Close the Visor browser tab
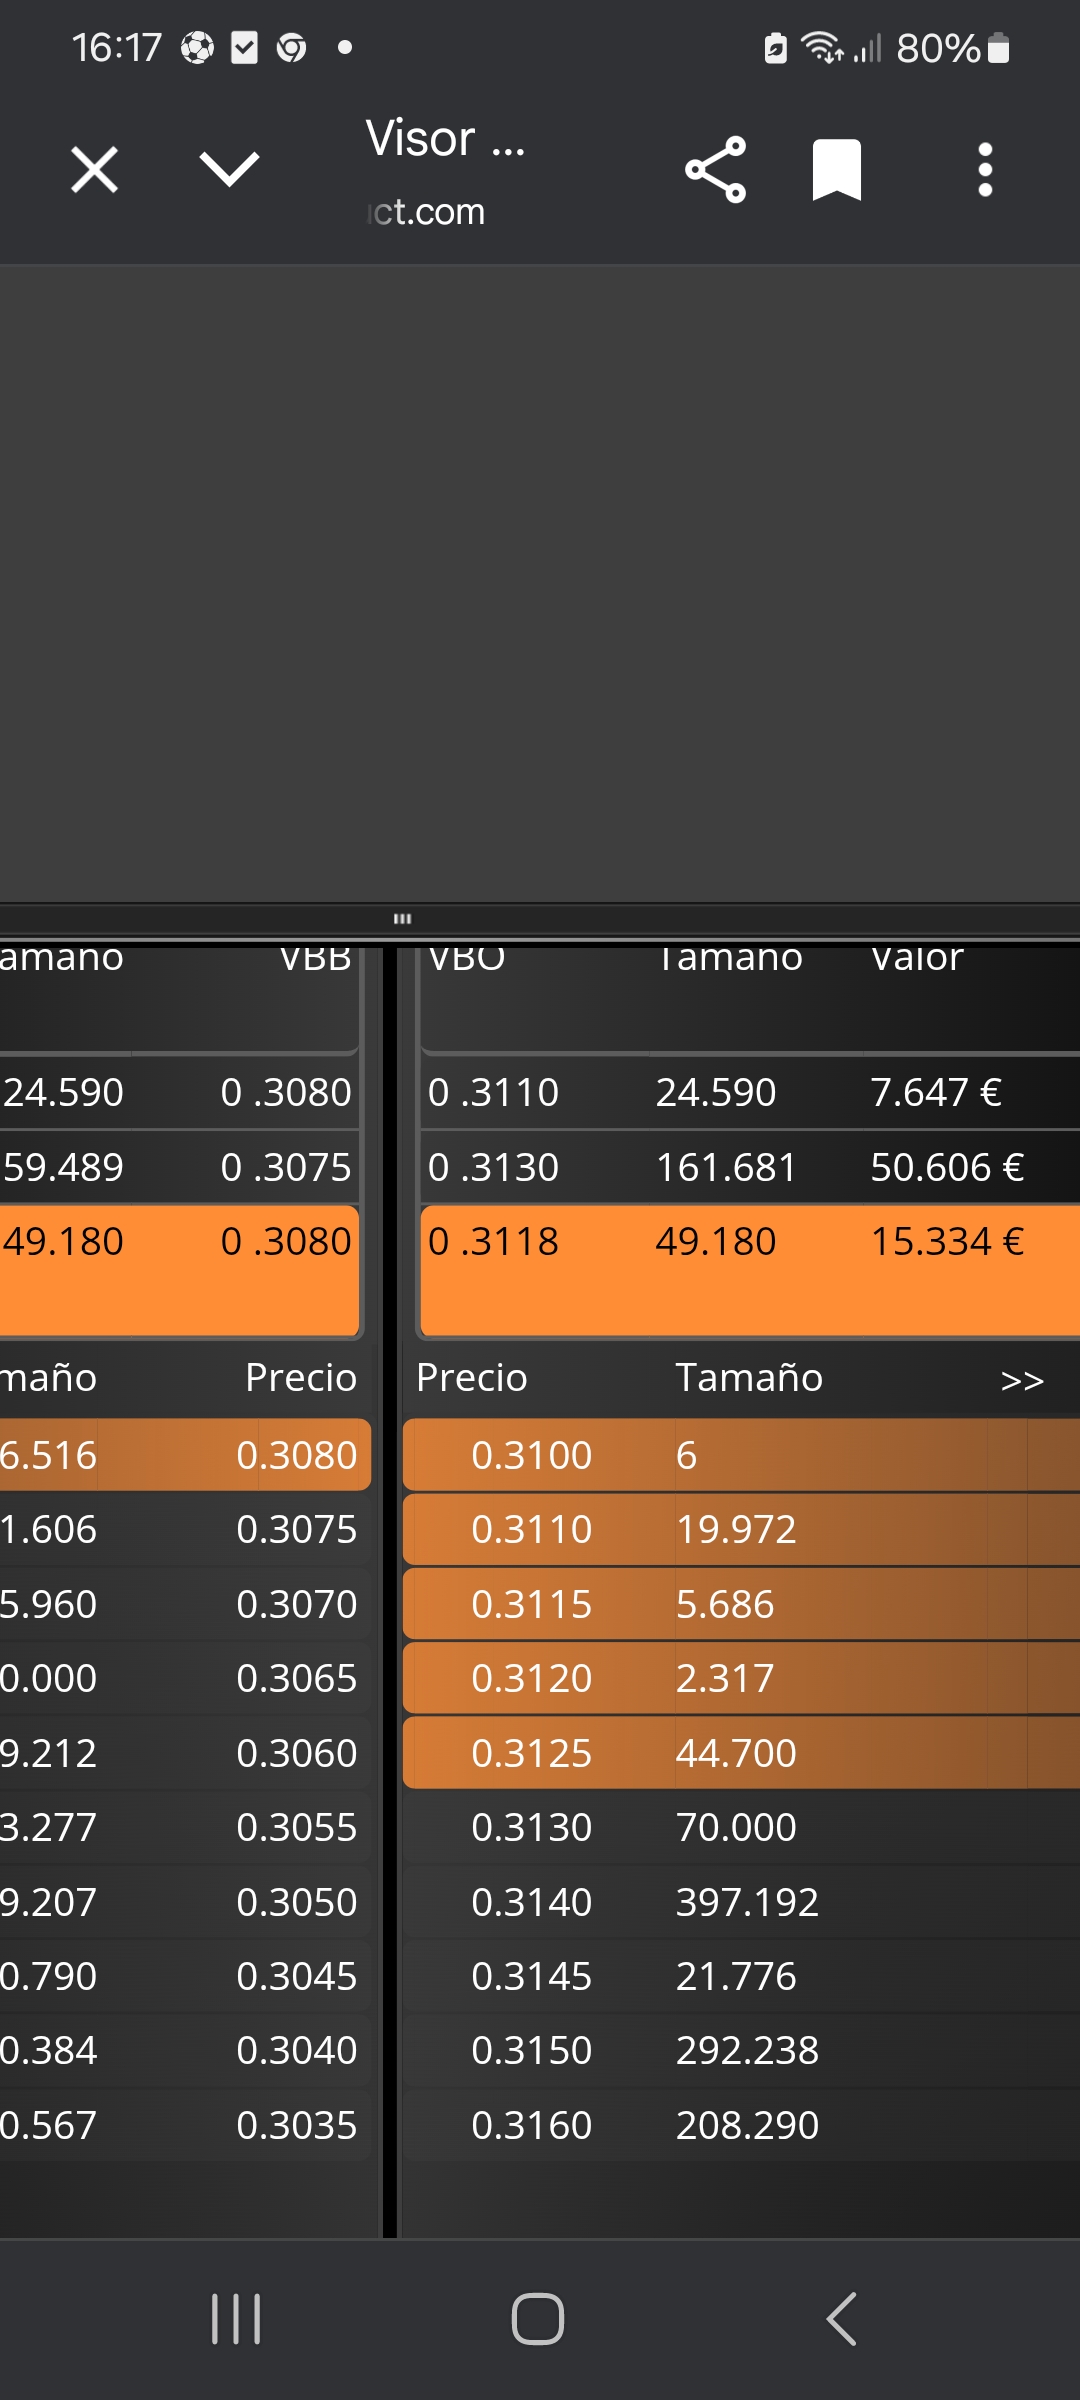 point(95,169)
